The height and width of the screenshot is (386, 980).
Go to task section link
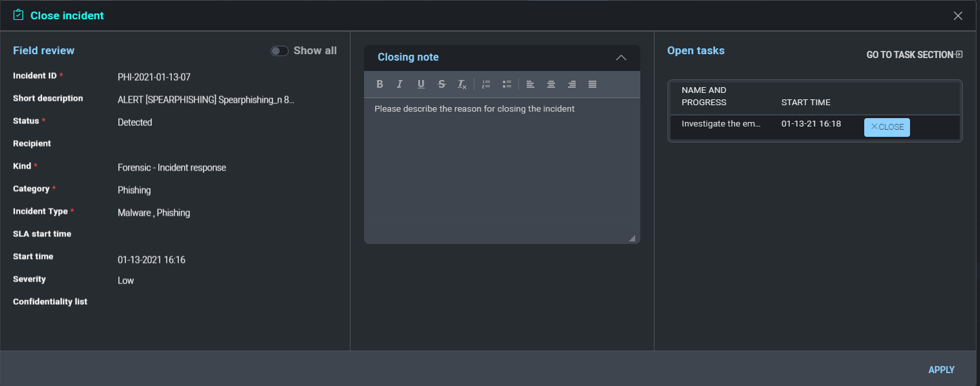pyautogui.click(x=914, y=55)
